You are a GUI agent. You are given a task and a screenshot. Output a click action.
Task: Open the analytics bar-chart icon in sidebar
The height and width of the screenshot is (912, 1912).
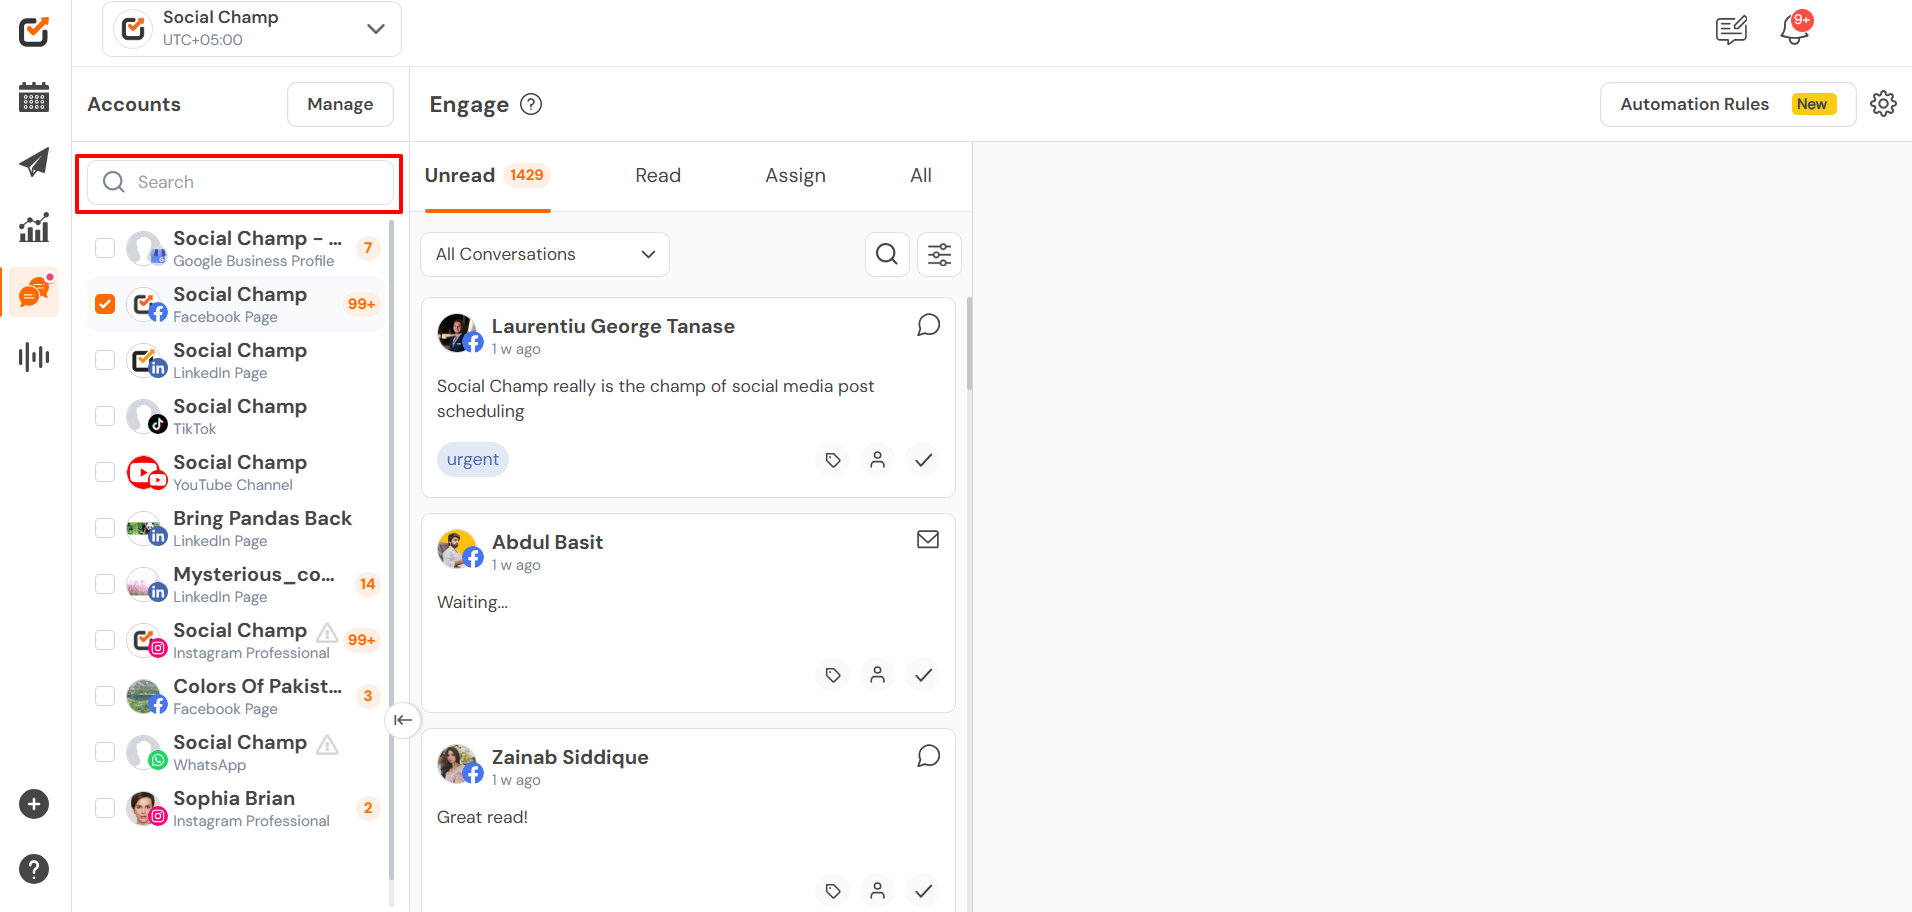[34, 227]
